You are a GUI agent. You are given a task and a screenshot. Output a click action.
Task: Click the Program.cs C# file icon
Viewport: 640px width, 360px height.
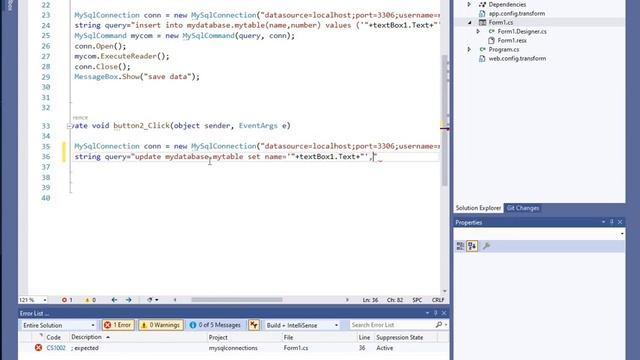point(482,49)
